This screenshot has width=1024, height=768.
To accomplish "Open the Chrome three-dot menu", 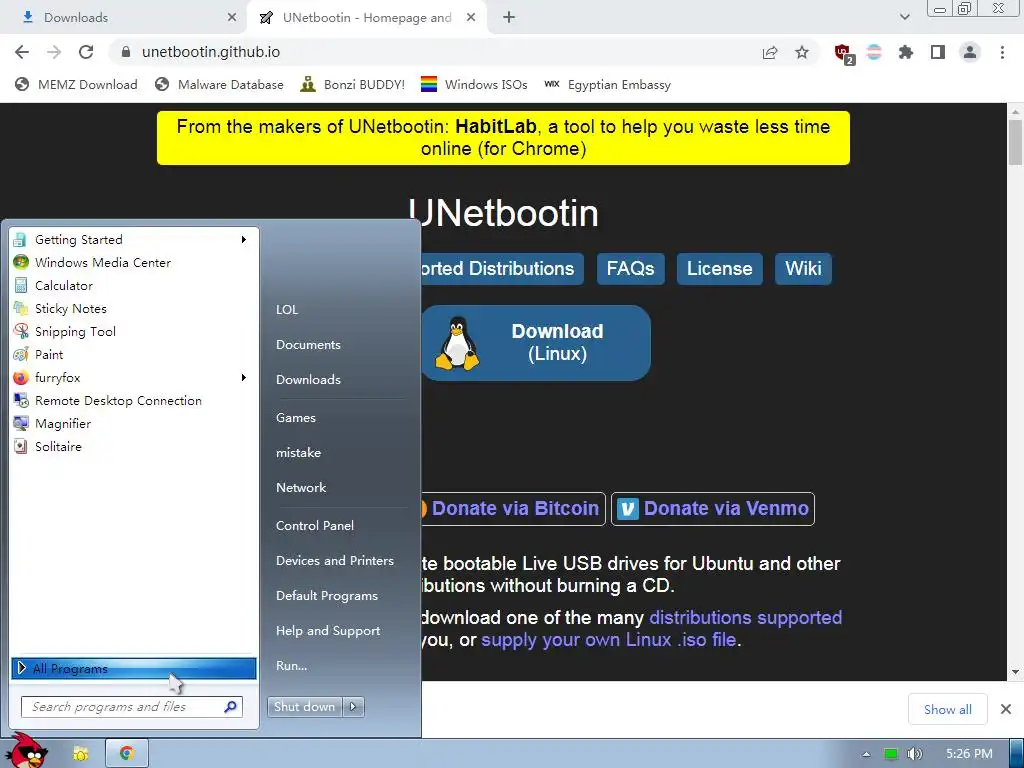I will tap(1002, 52).
